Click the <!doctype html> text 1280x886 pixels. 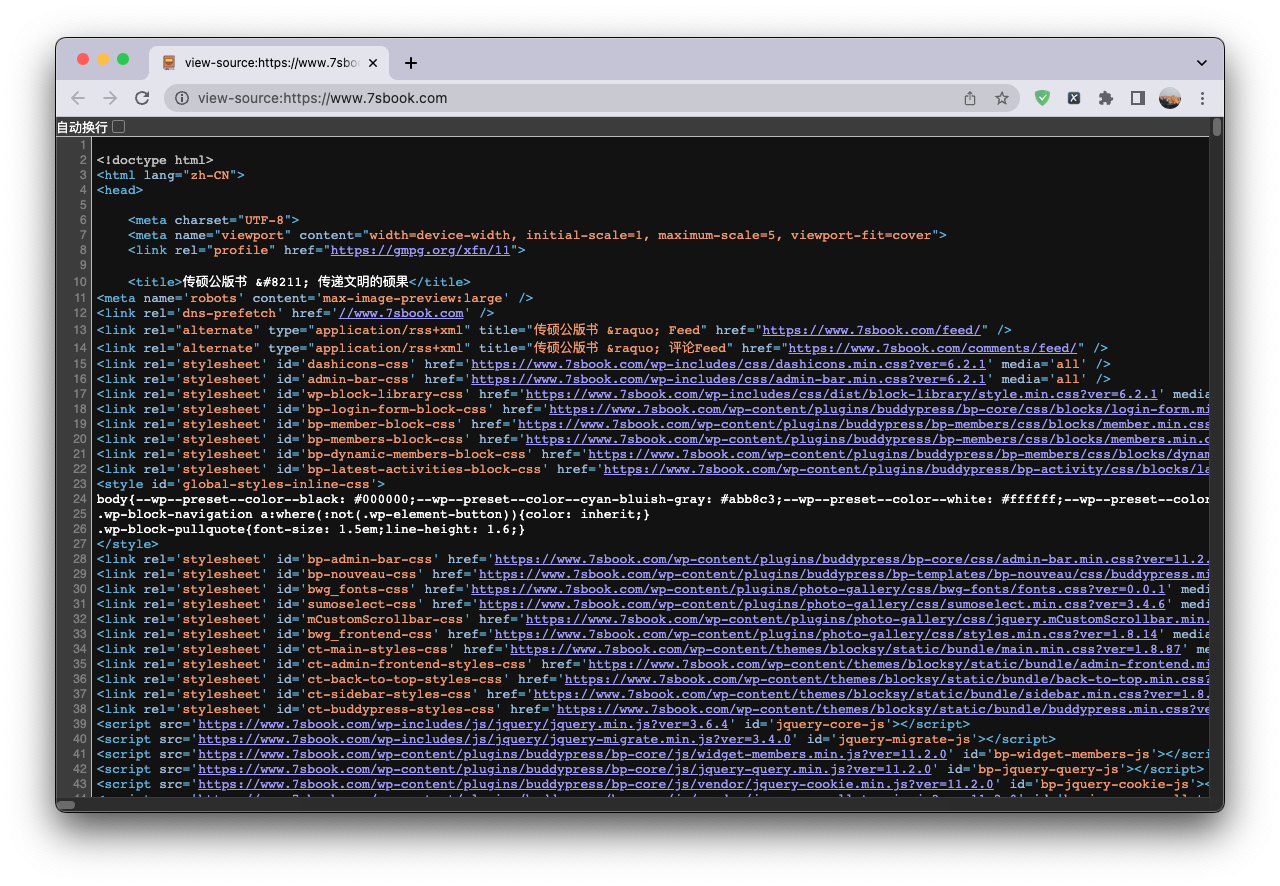[155, 160]
